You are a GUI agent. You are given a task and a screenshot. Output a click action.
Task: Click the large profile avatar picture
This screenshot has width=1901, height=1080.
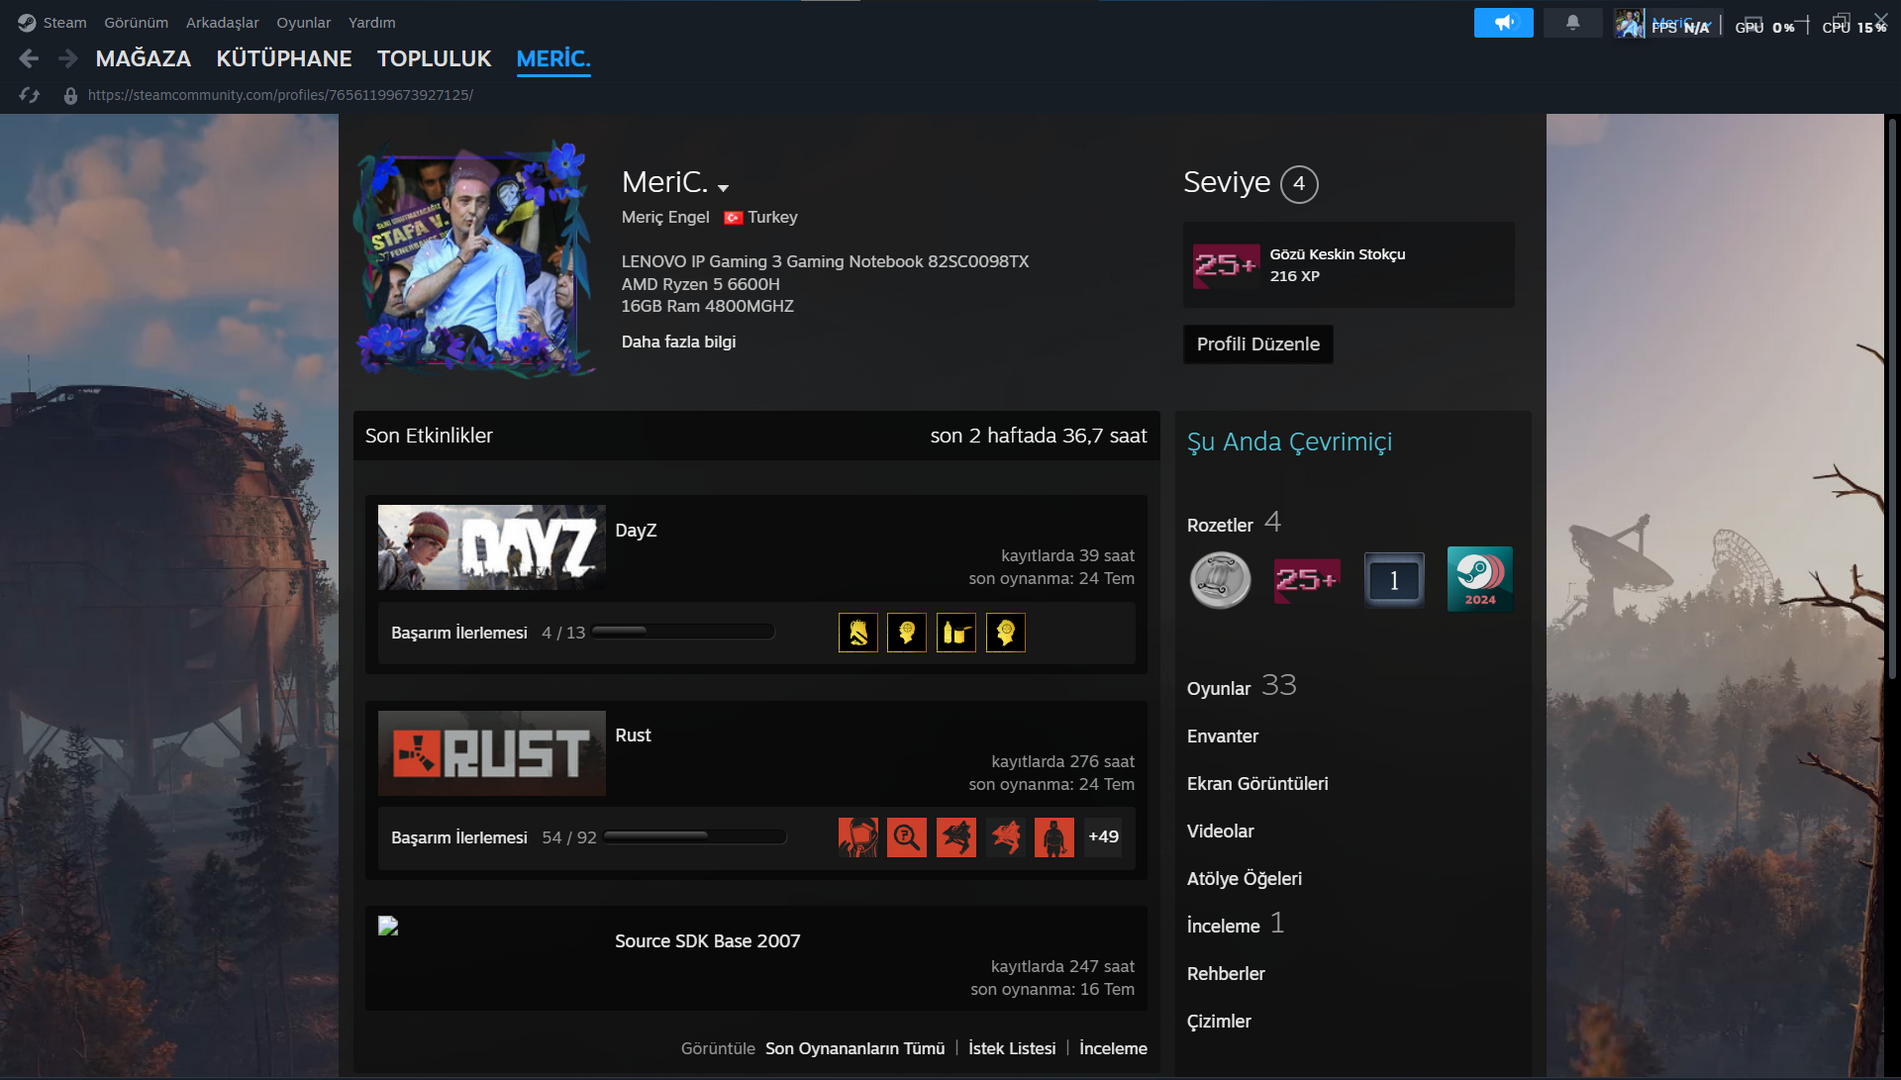476,259
